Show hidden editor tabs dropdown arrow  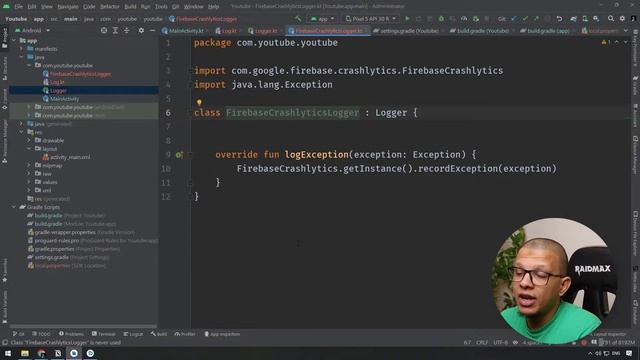tap(626, 31)
